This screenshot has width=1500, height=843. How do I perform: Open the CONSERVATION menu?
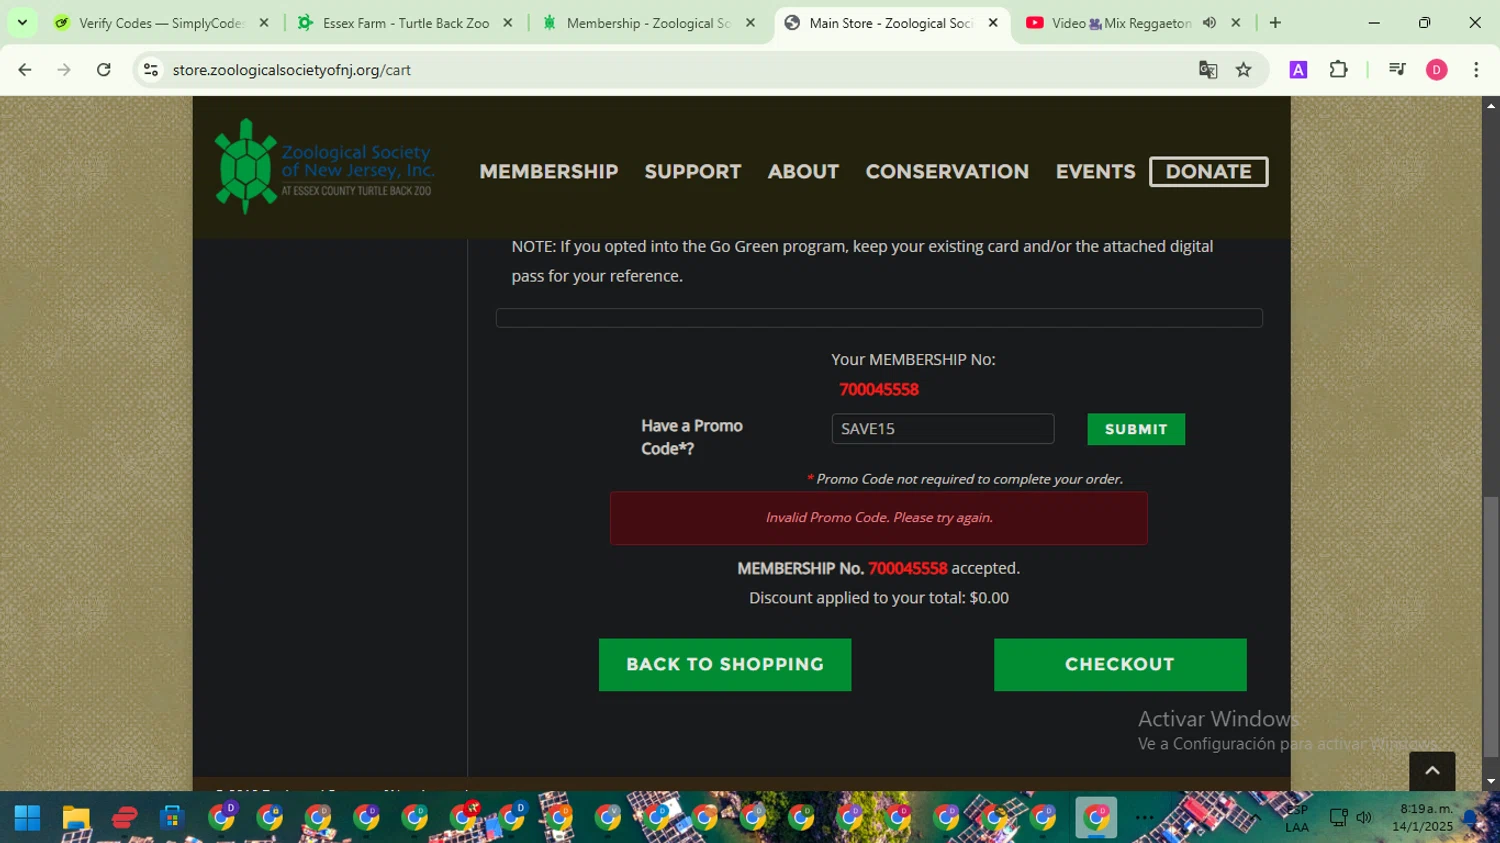pyautogui.click(x=947, y=172)
